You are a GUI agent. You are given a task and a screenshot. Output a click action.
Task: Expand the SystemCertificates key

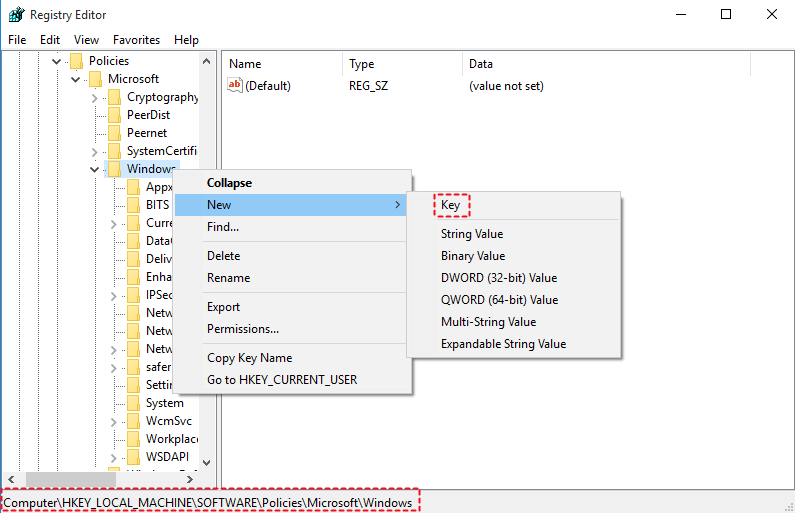[95, 152]
